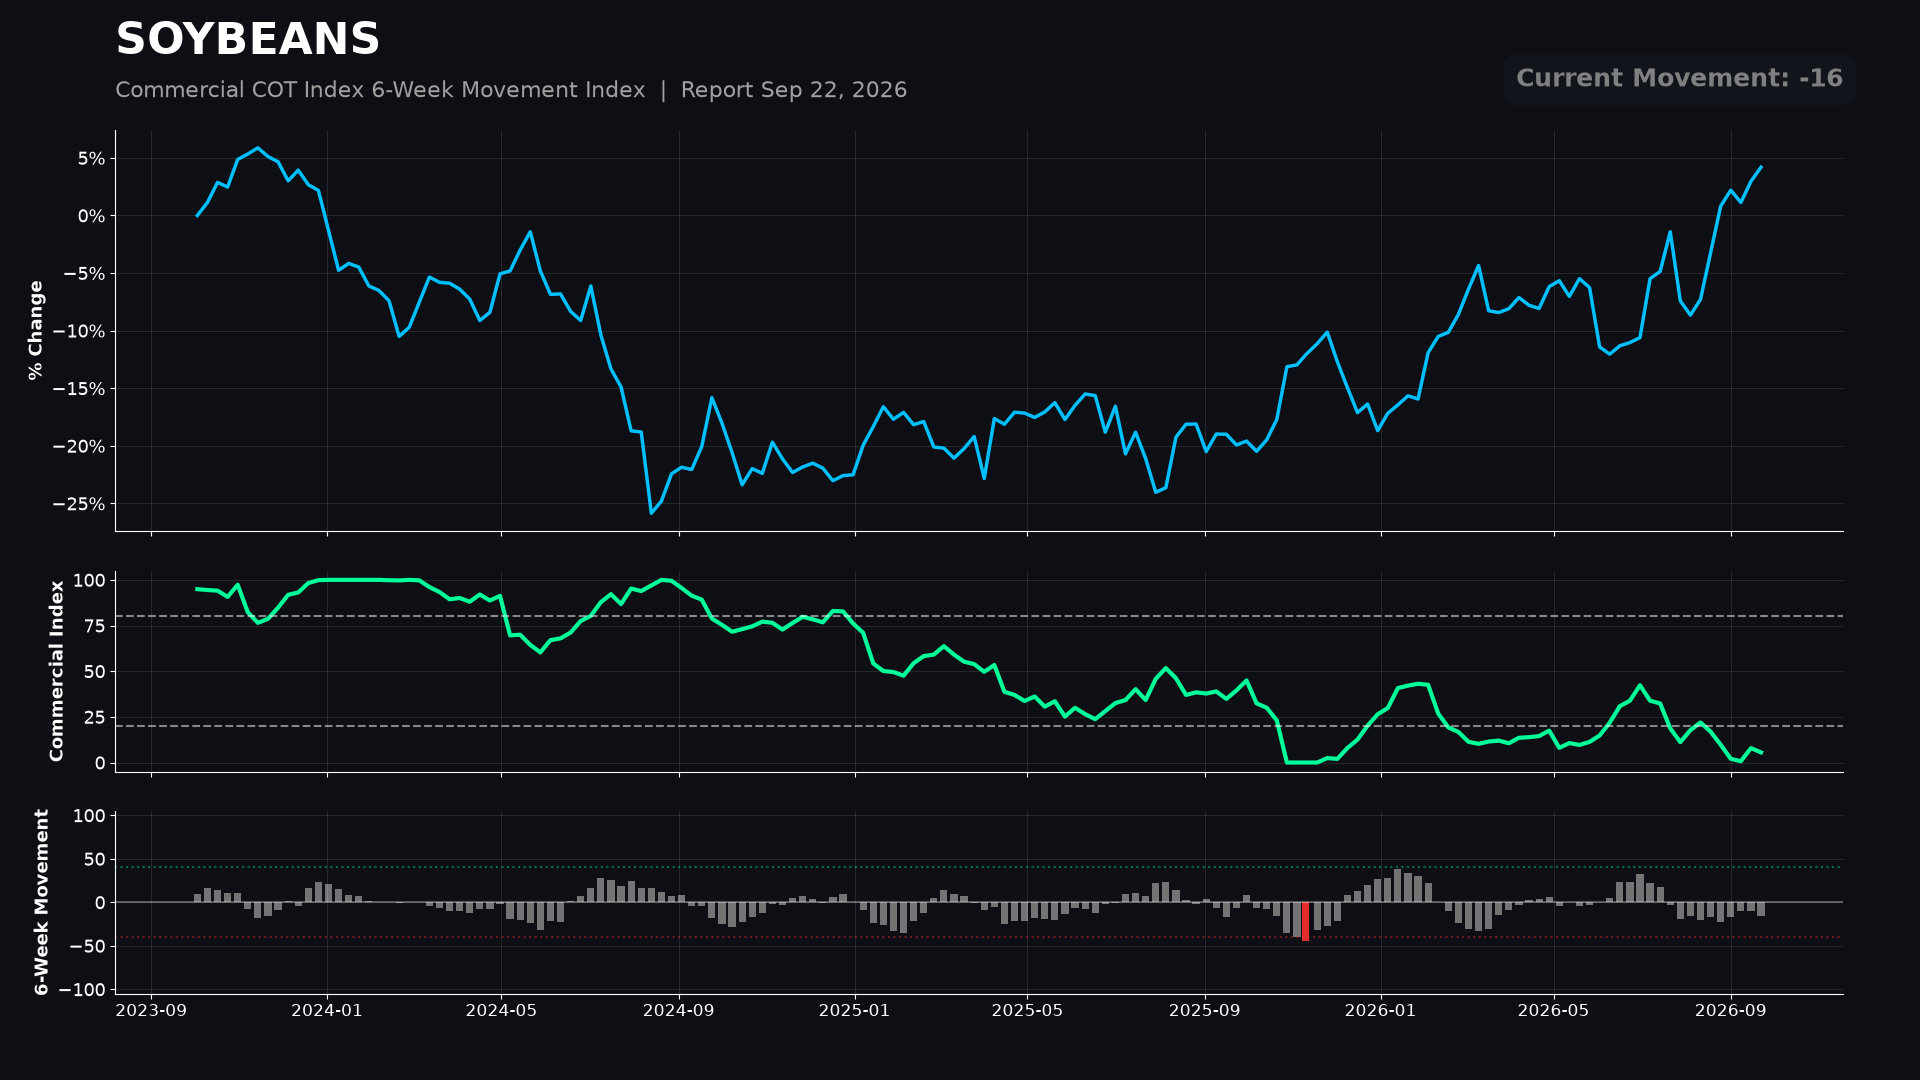Click the 2025-01 x-axis date label

(854, 1011)
